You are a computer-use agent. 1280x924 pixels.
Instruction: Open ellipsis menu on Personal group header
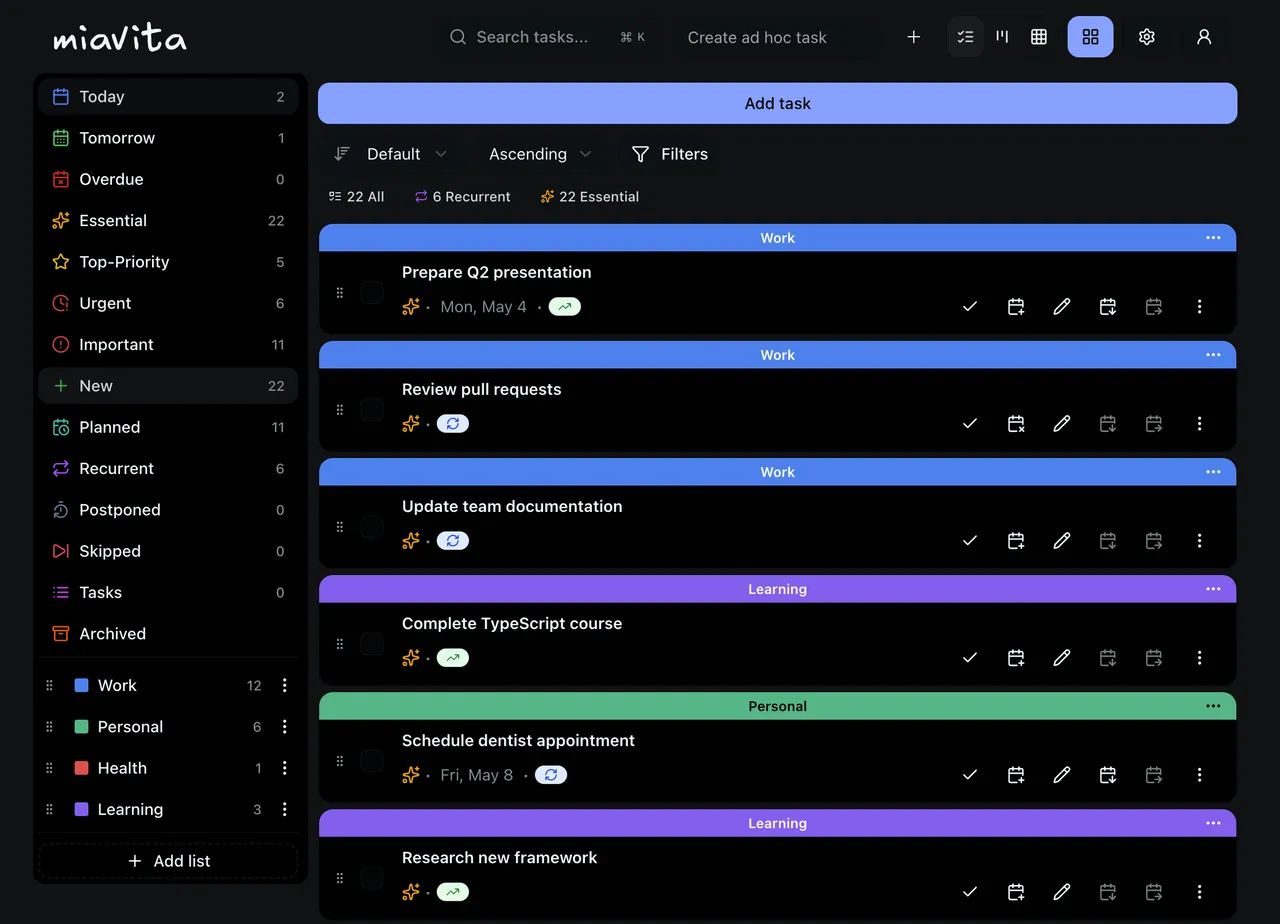pyautogui.click(x=1213, y=706)
